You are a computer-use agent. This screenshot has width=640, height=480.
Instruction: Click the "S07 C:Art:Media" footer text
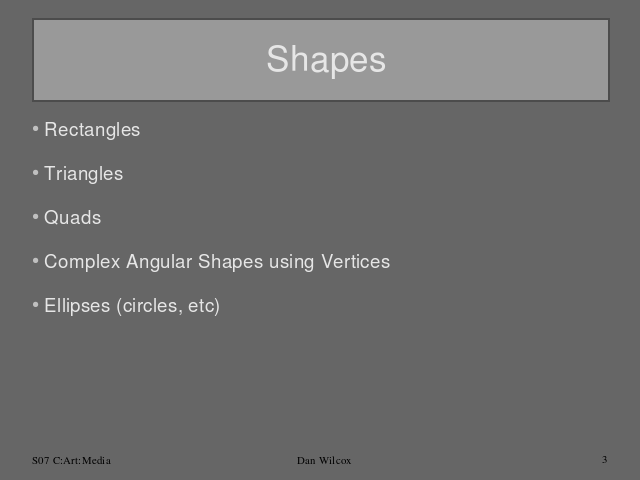click(x=71, y=460)
